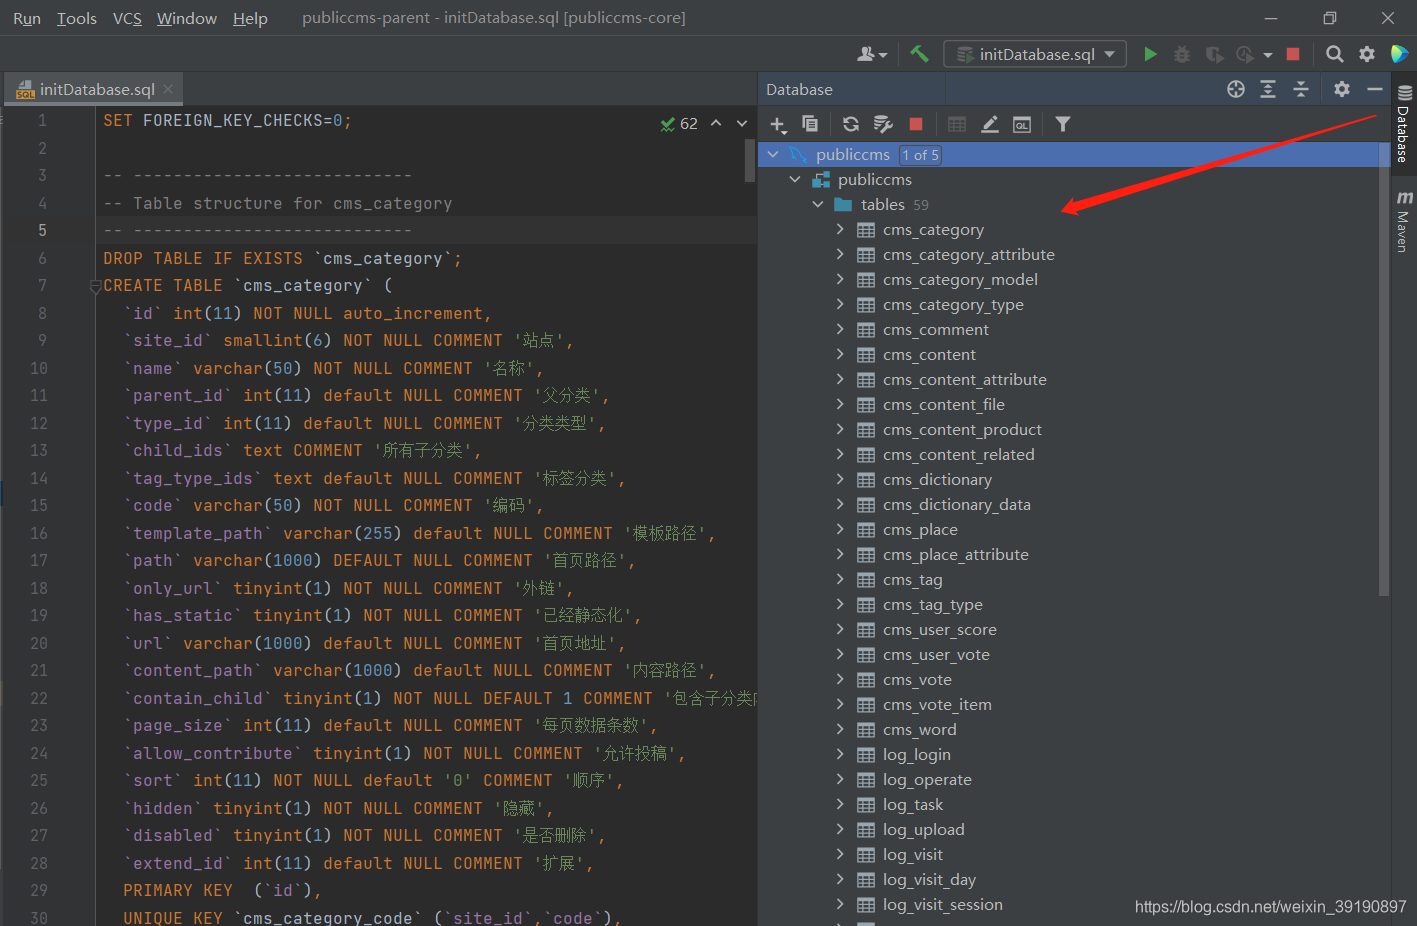Open Database tool window side tab
1417x926 pixels.
[x=1404, y=124]
